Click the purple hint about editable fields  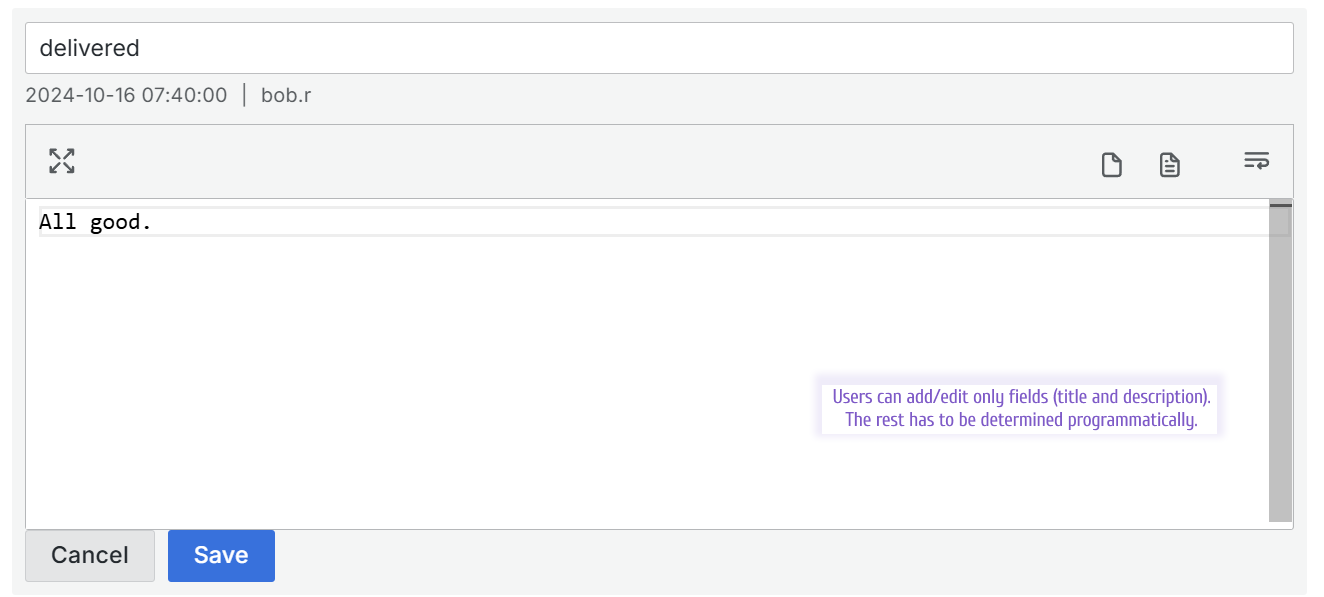coord(1021,408)
